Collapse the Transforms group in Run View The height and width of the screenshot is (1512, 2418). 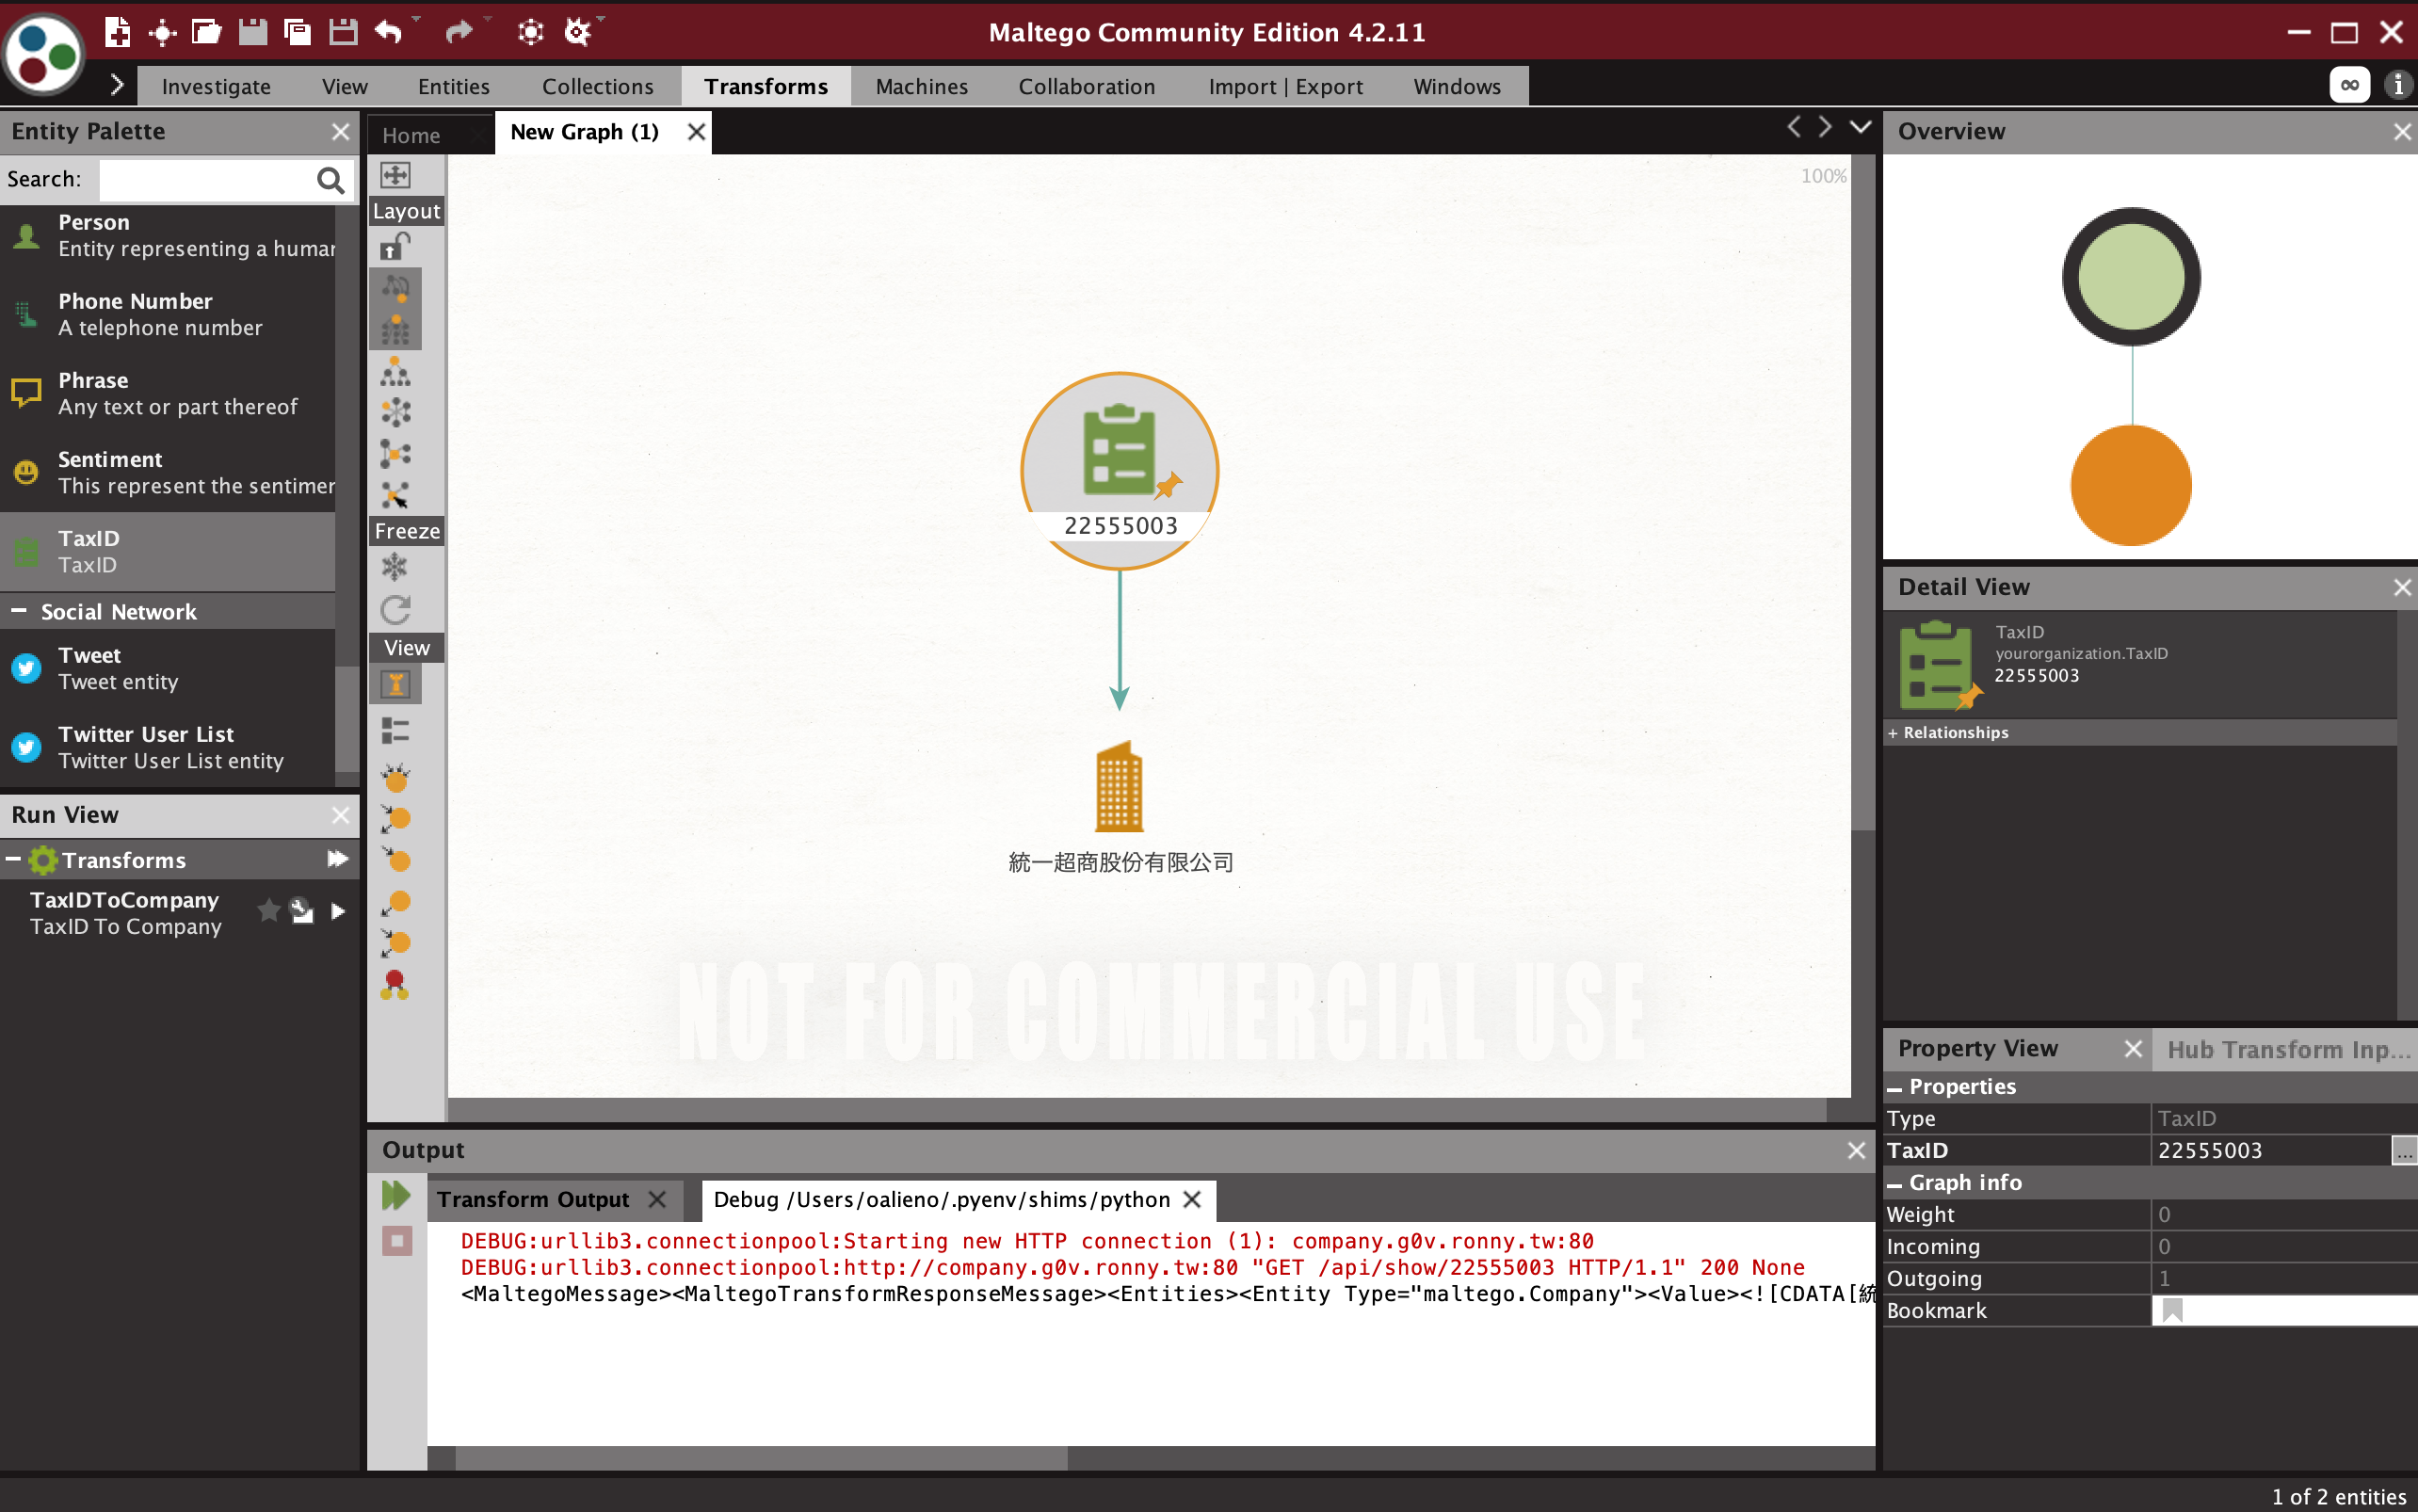coord(13,859)
